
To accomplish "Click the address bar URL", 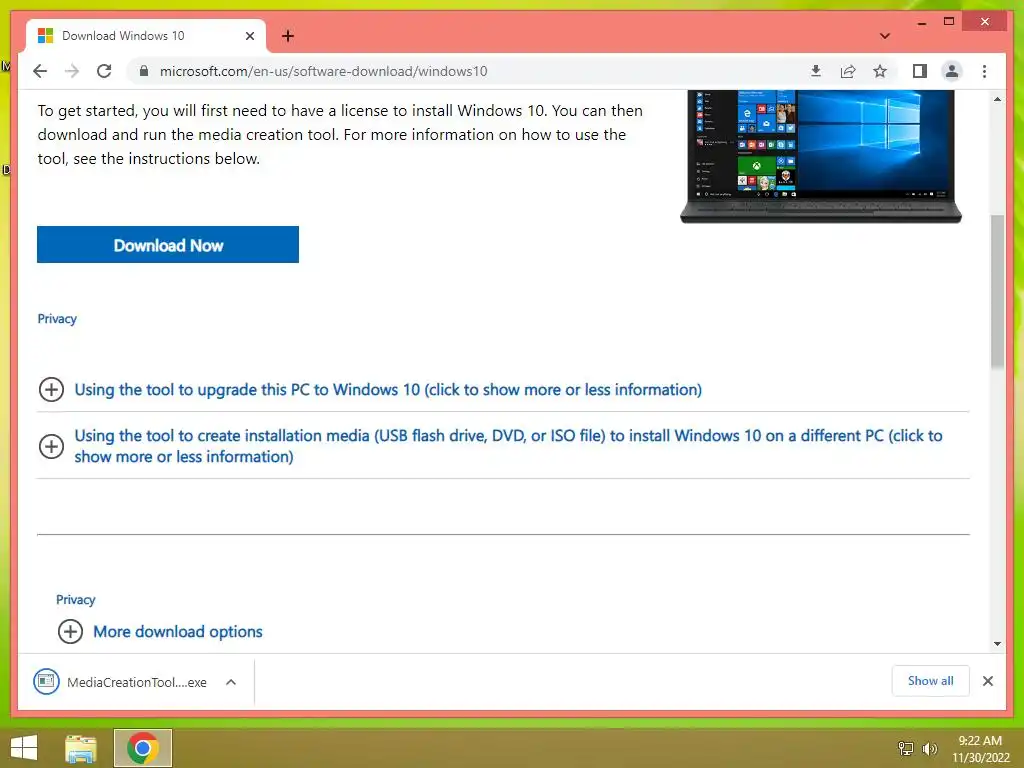I will pos(323,71).
